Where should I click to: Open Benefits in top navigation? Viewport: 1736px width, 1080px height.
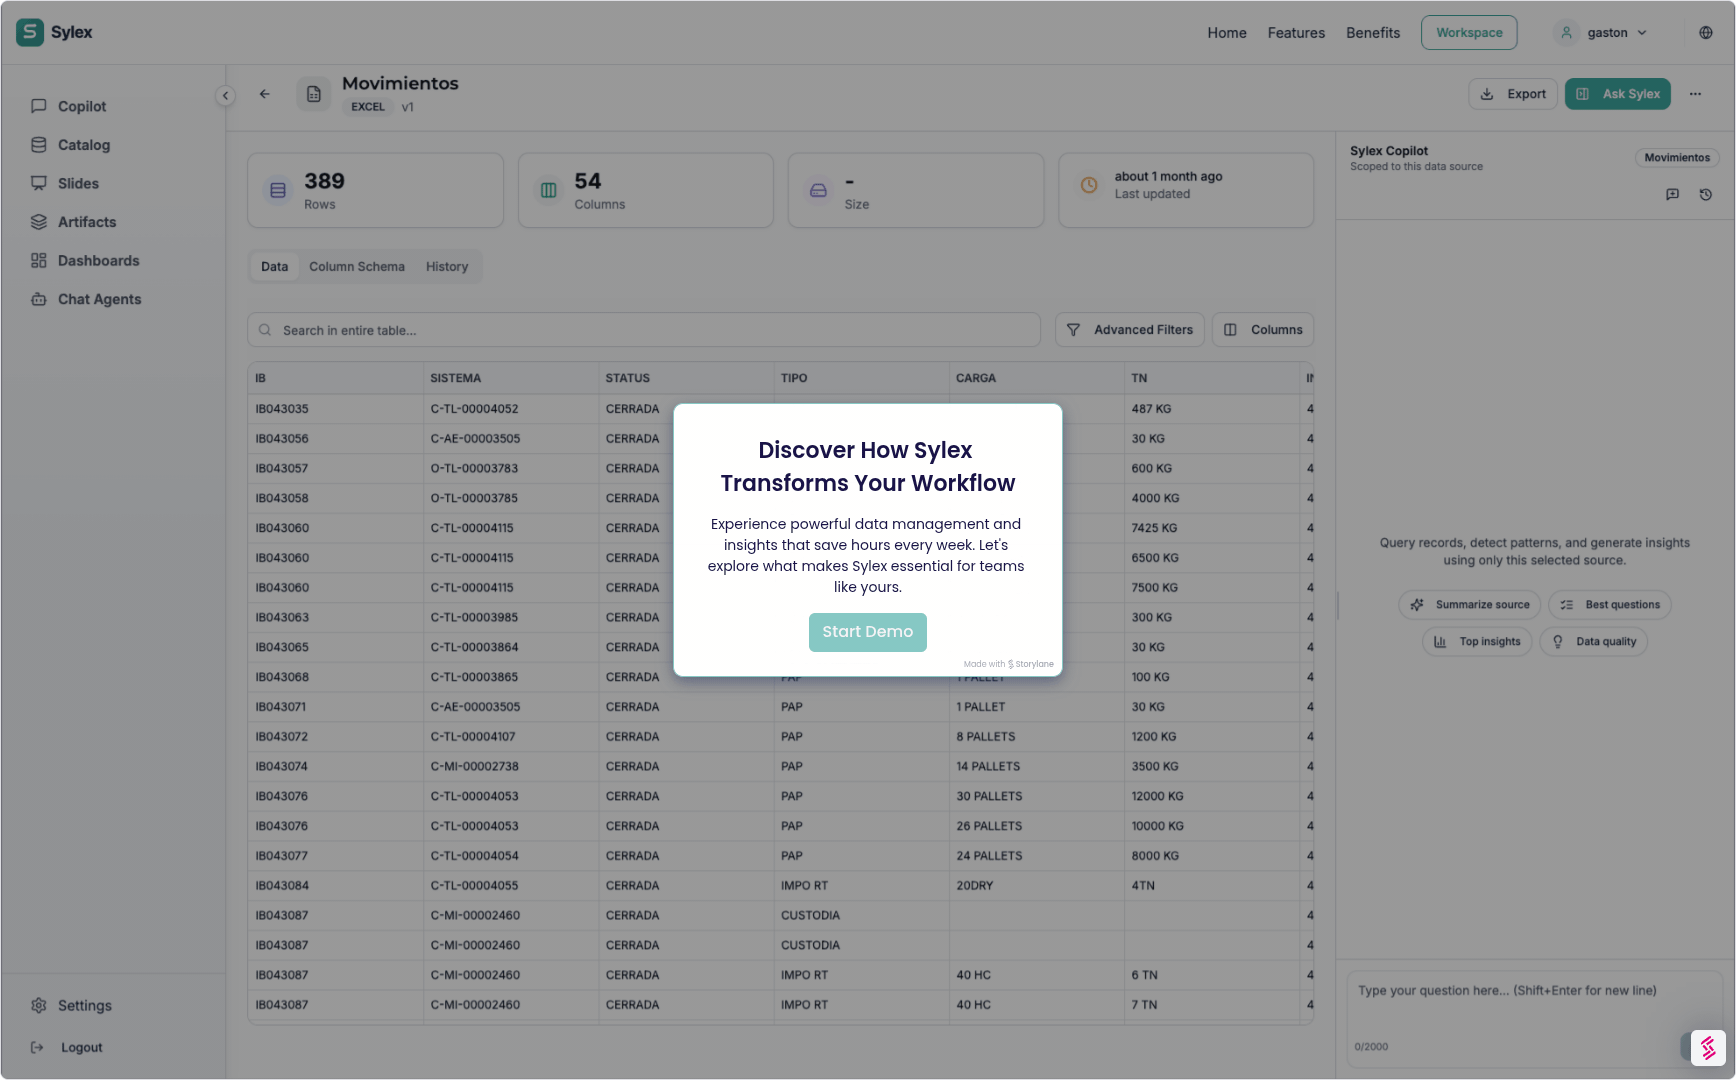1372,33
